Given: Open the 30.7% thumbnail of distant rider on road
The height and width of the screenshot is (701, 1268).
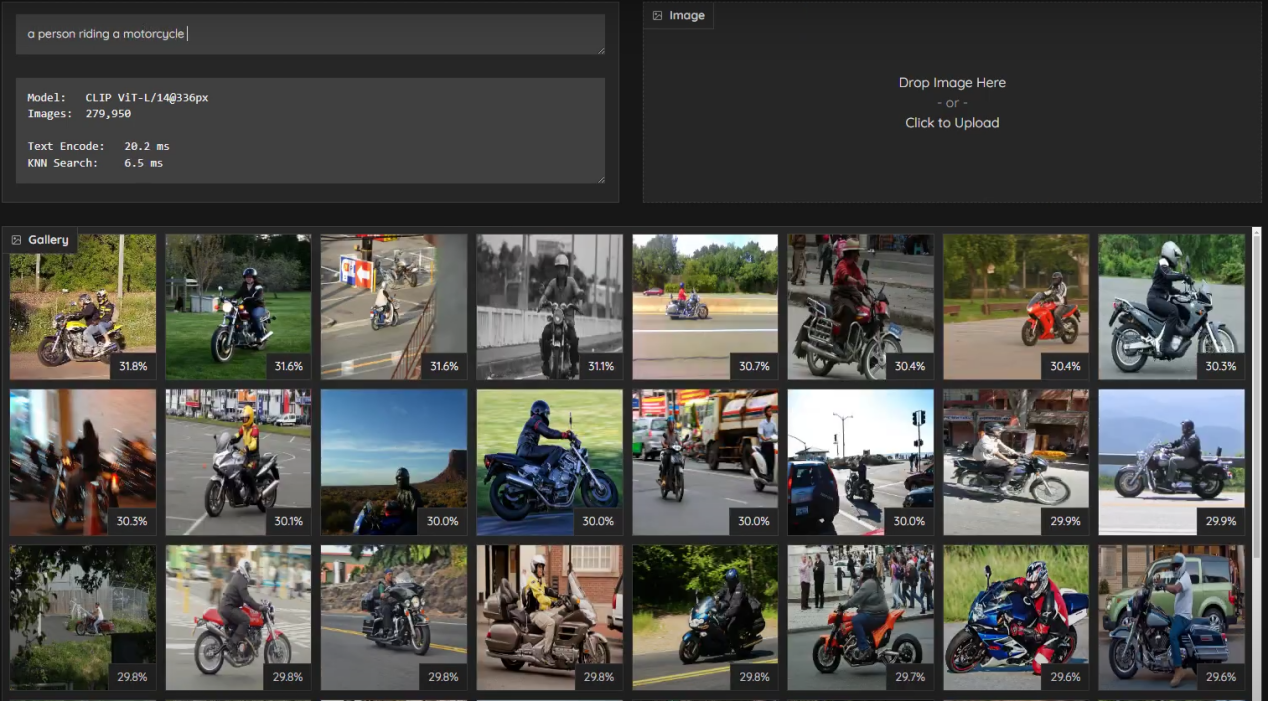Looking at the screenshot, I should click(705, 307).
